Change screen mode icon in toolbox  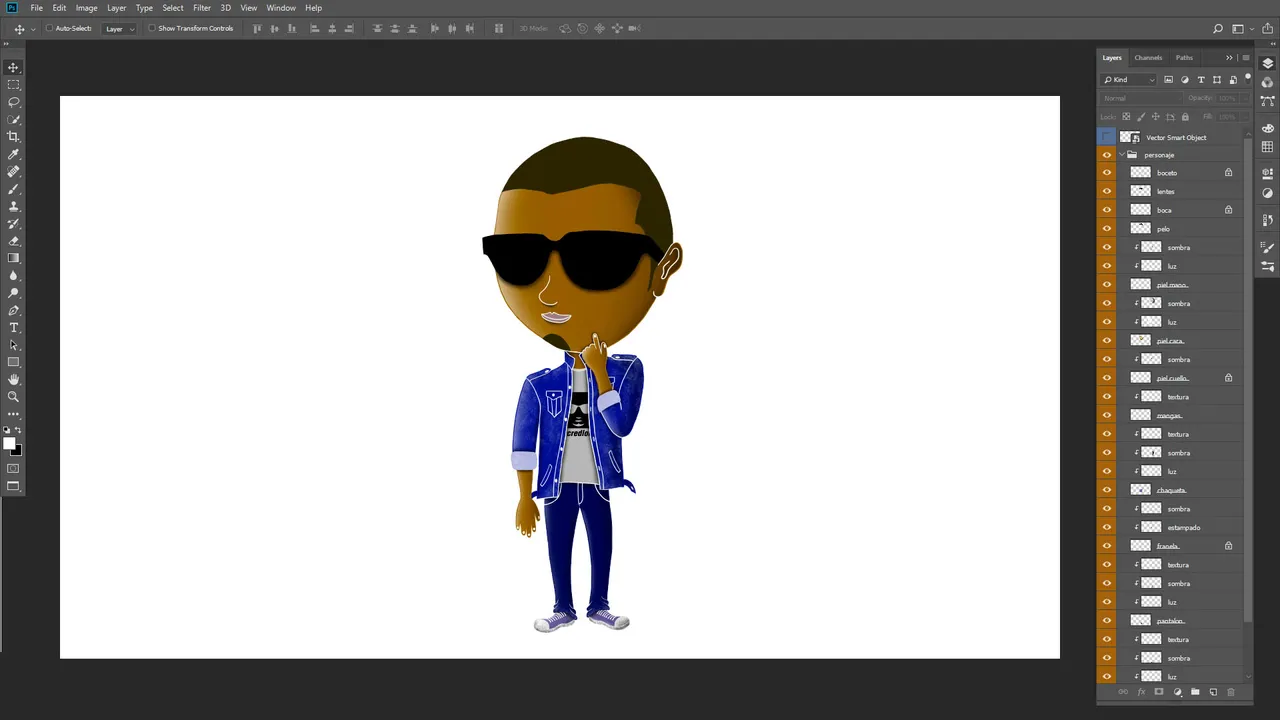[x=13, y=487]
